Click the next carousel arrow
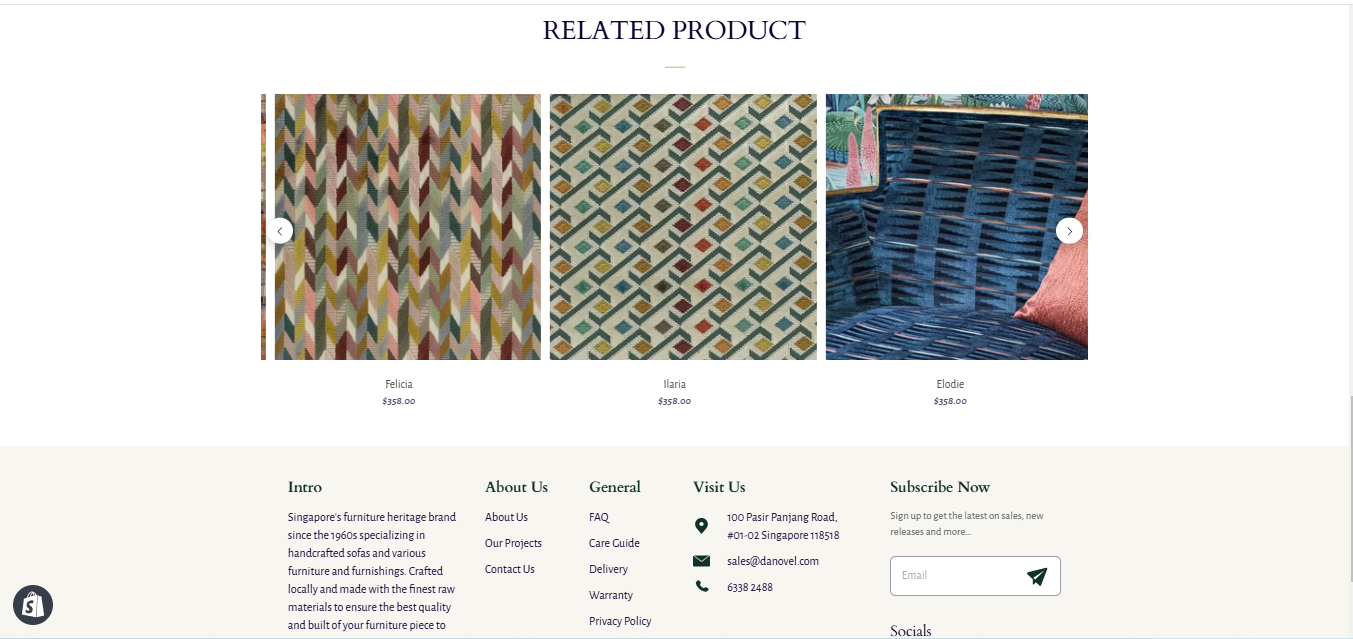The width and height of the screenshot is (1353, 639). pos(1069,231)
